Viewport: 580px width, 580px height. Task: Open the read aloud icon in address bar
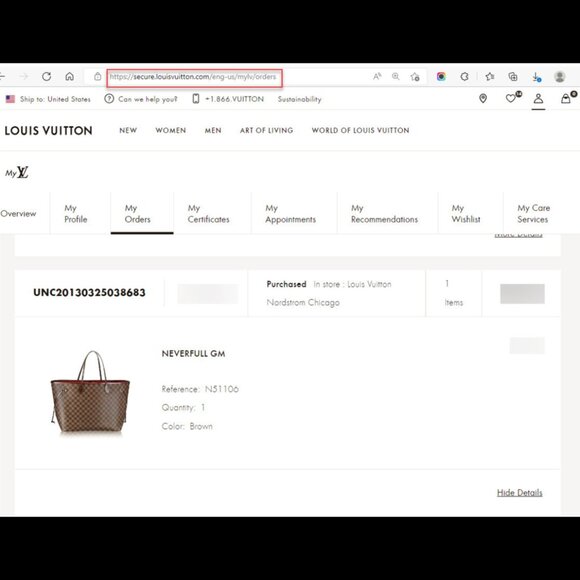(377, 77)
